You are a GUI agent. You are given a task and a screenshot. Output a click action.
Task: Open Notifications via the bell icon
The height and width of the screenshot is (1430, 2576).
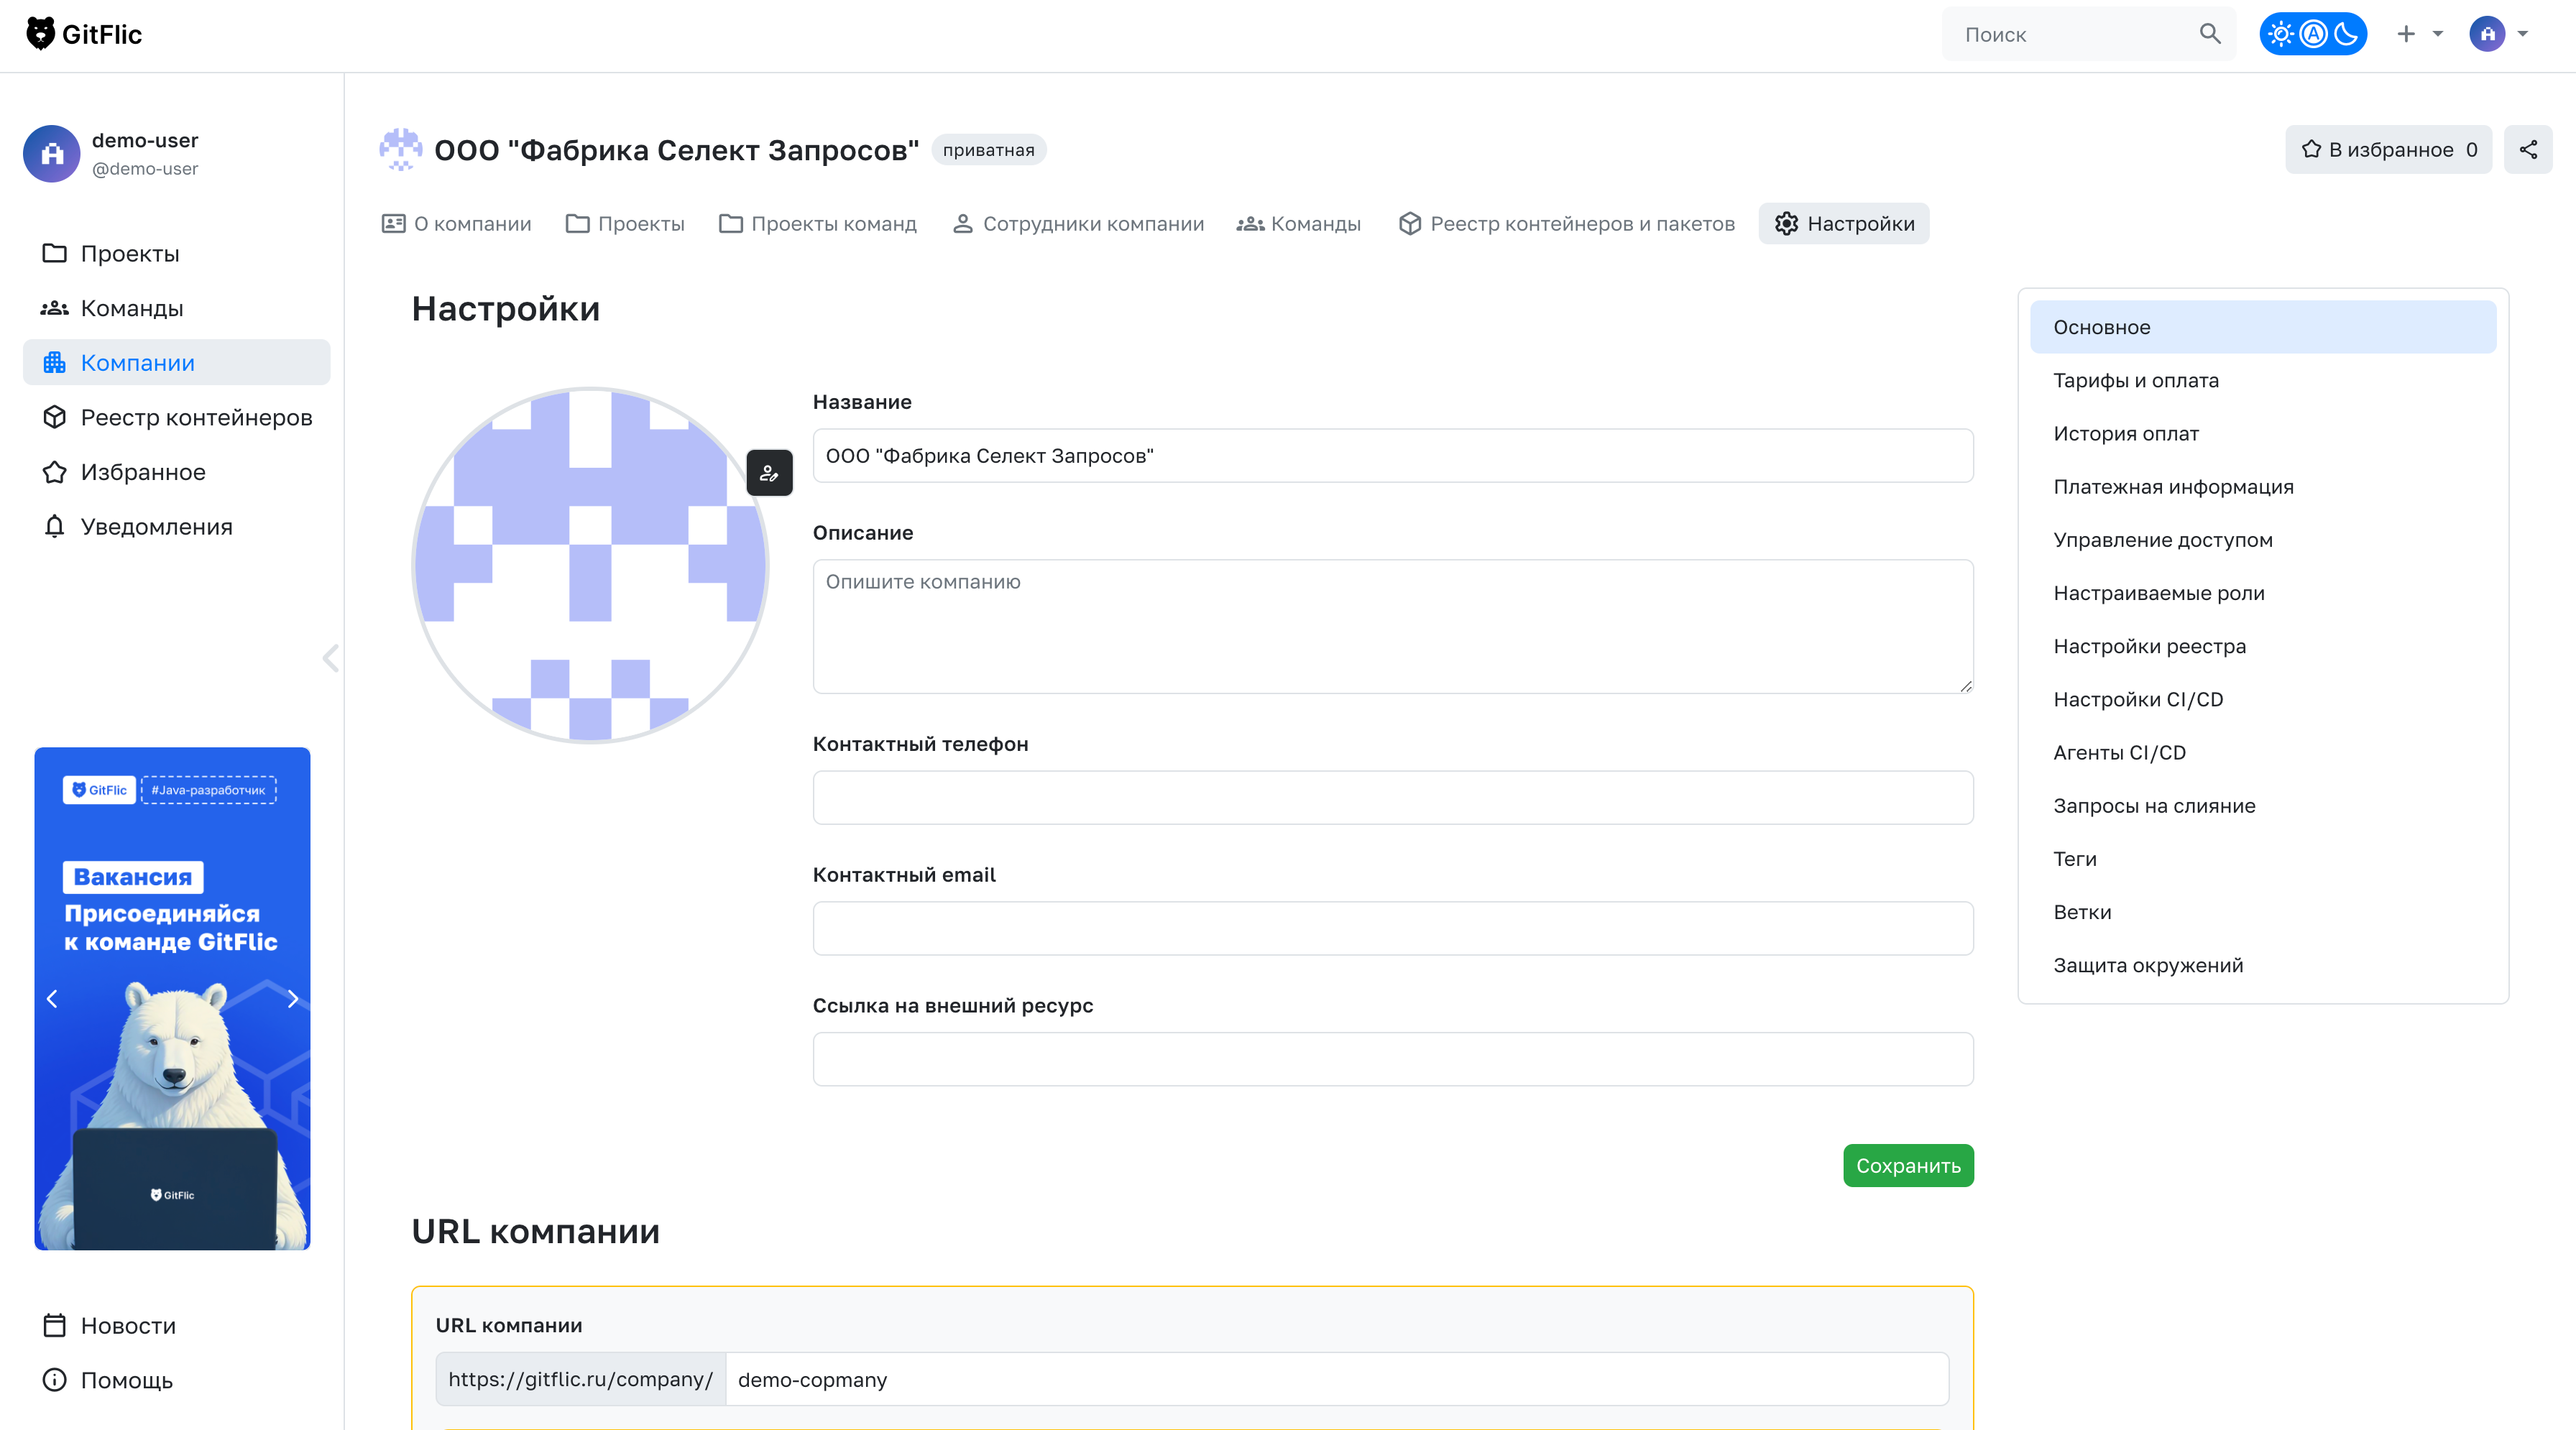pyautogui.click(x=54, y=527)
